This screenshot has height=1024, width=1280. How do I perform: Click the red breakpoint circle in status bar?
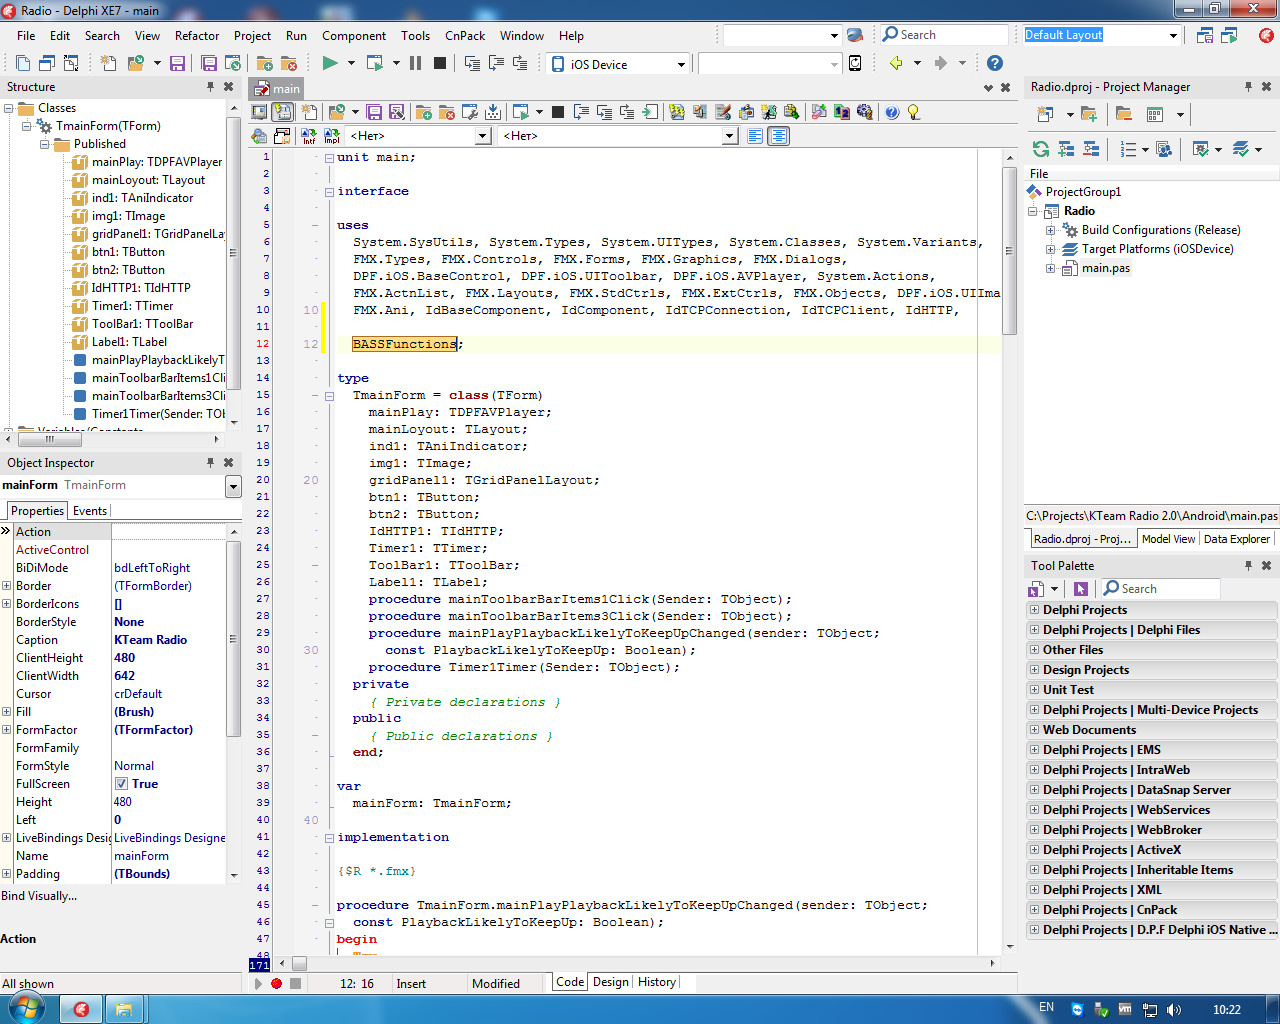pos(277,984)
